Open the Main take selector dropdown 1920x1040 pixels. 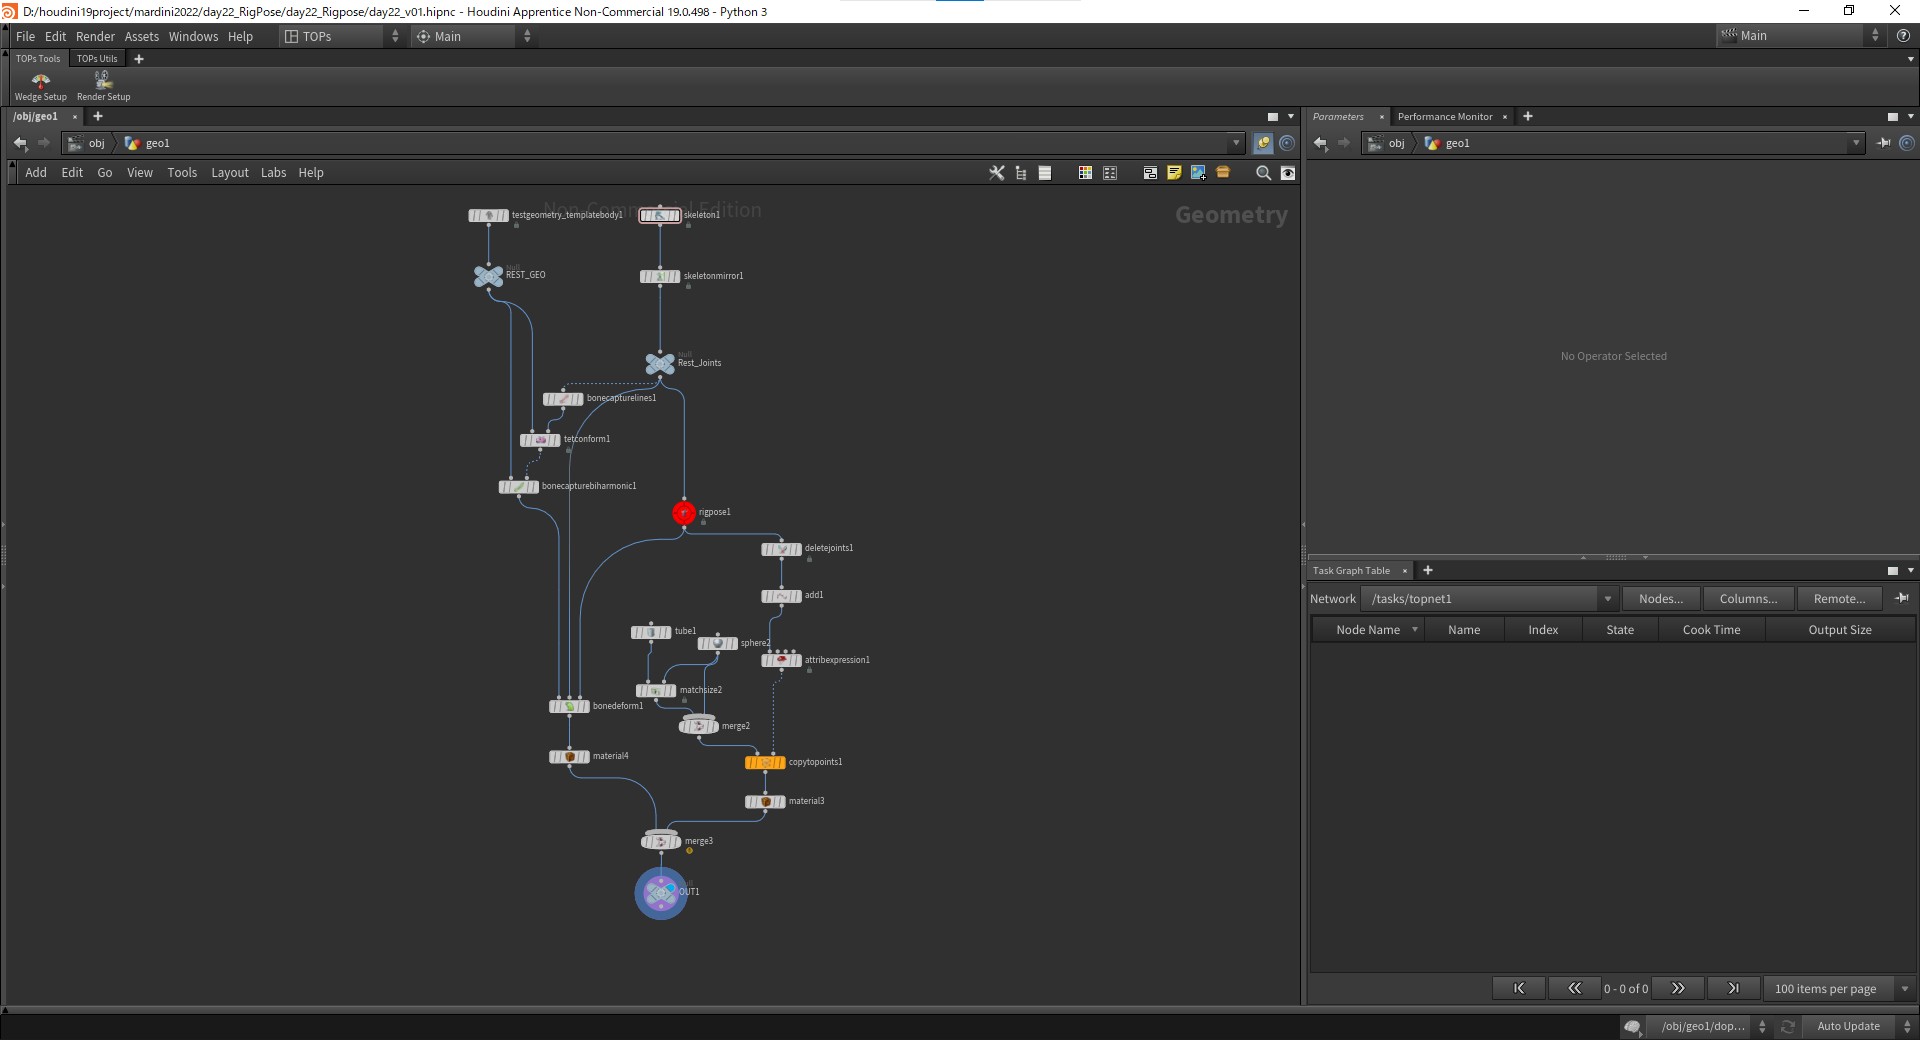1800,36
